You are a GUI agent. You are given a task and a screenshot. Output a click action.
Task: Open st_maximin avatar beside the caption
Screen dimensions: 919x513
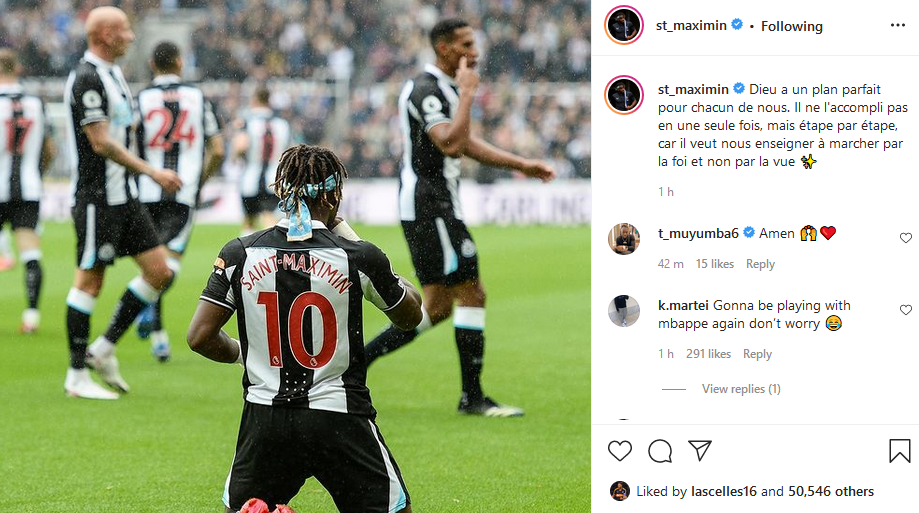point(624,94)
